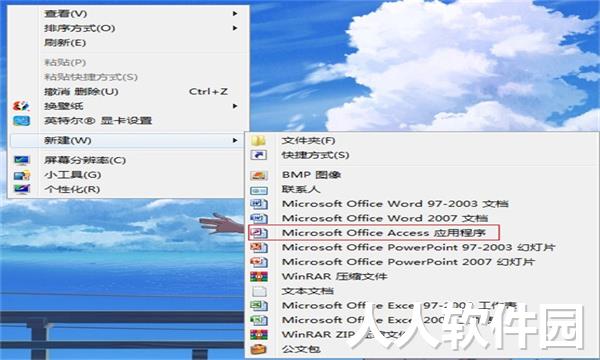Click the Access icon in highlighted row
600x360 pixels.
tap(258, 233)
